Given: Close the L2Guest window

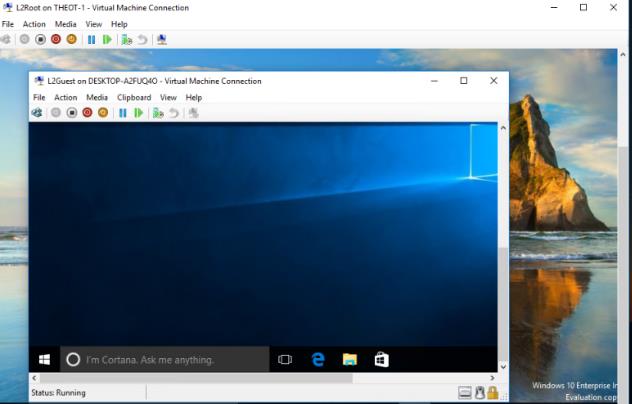Looking at the screenshot, I should [494, 81].
